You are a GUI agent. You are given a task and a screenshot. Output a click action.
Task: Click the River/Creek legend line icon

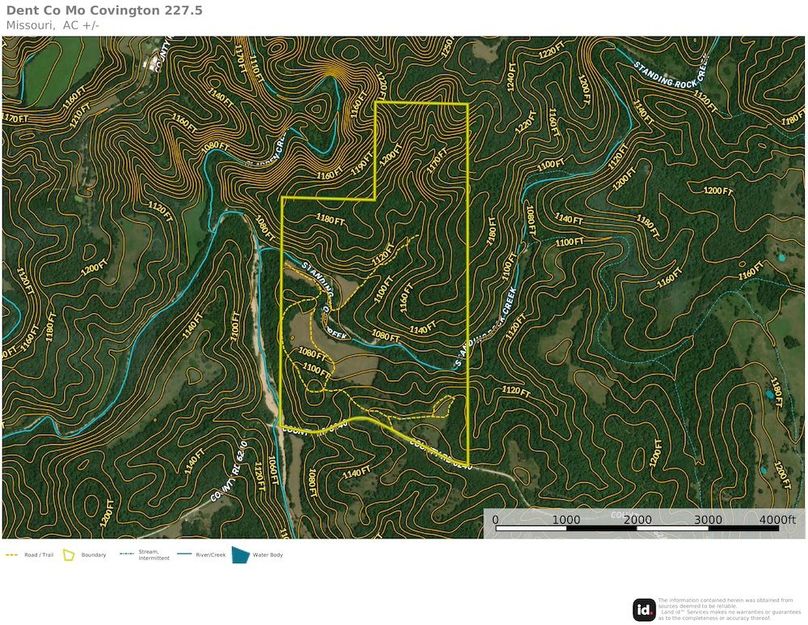coord(184,555)
